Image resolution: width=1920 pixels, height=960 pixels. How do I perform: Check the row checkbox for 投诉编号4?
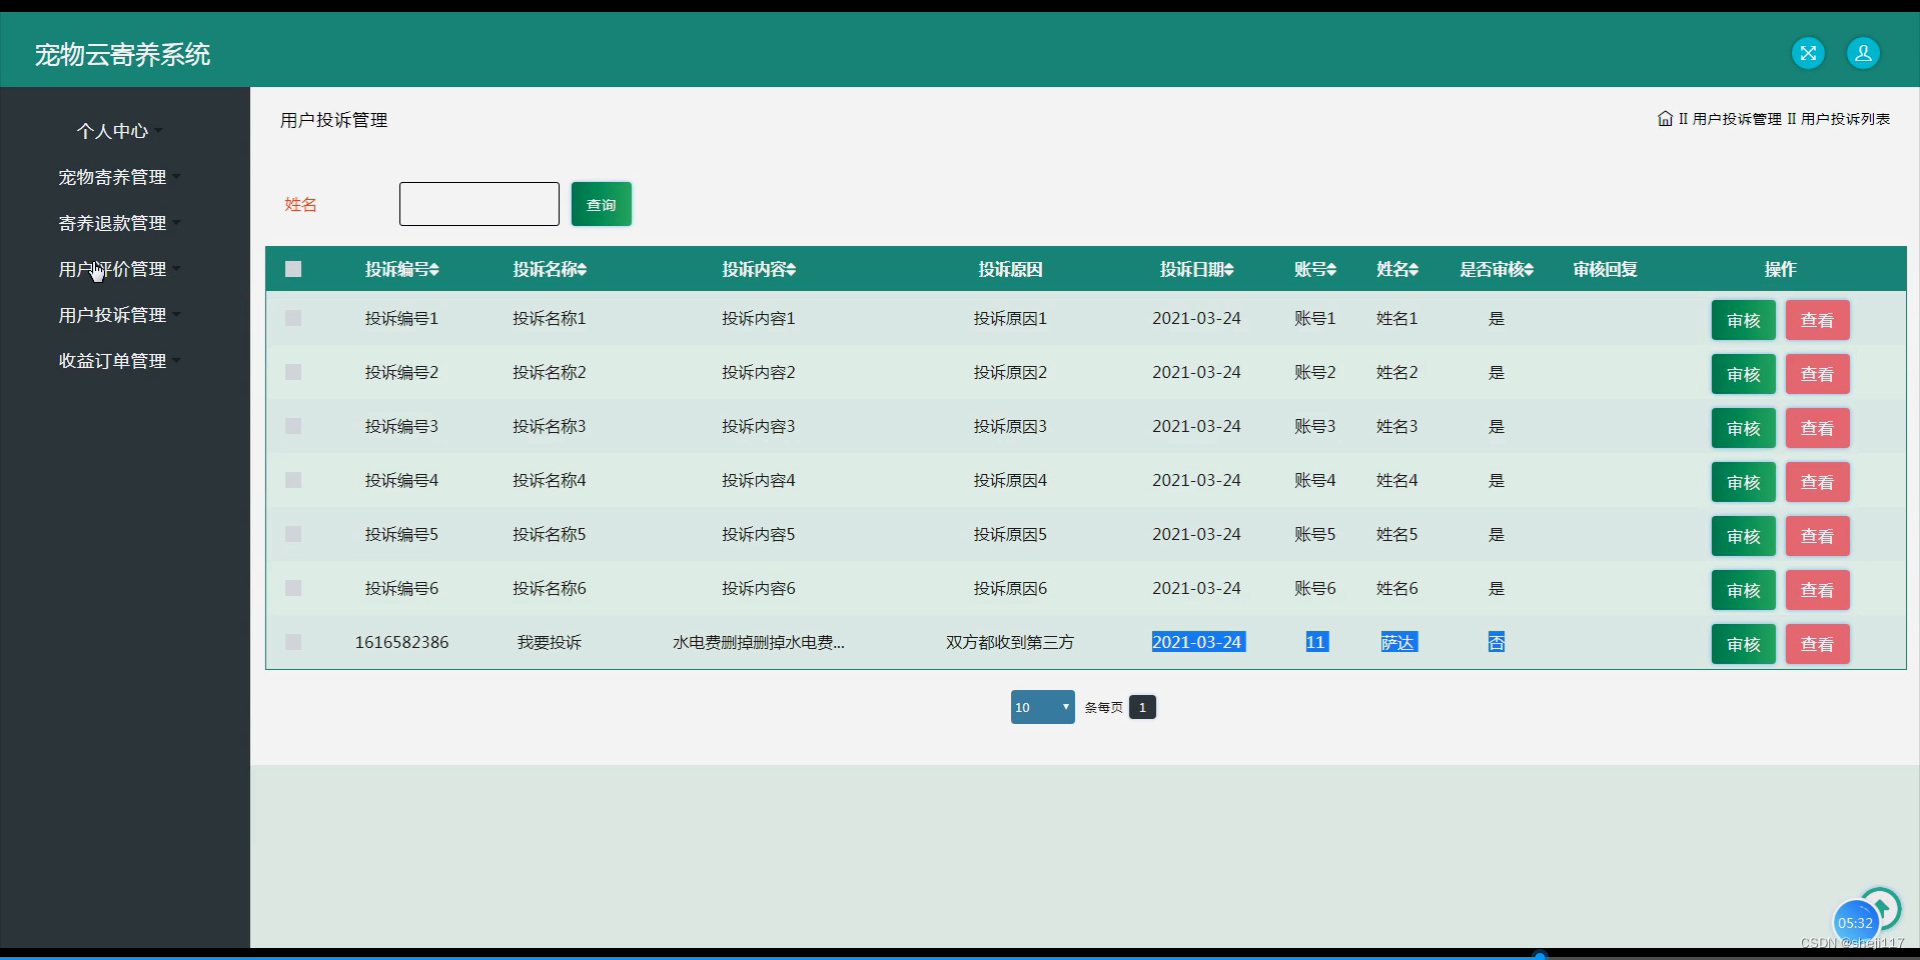(293, 480)
